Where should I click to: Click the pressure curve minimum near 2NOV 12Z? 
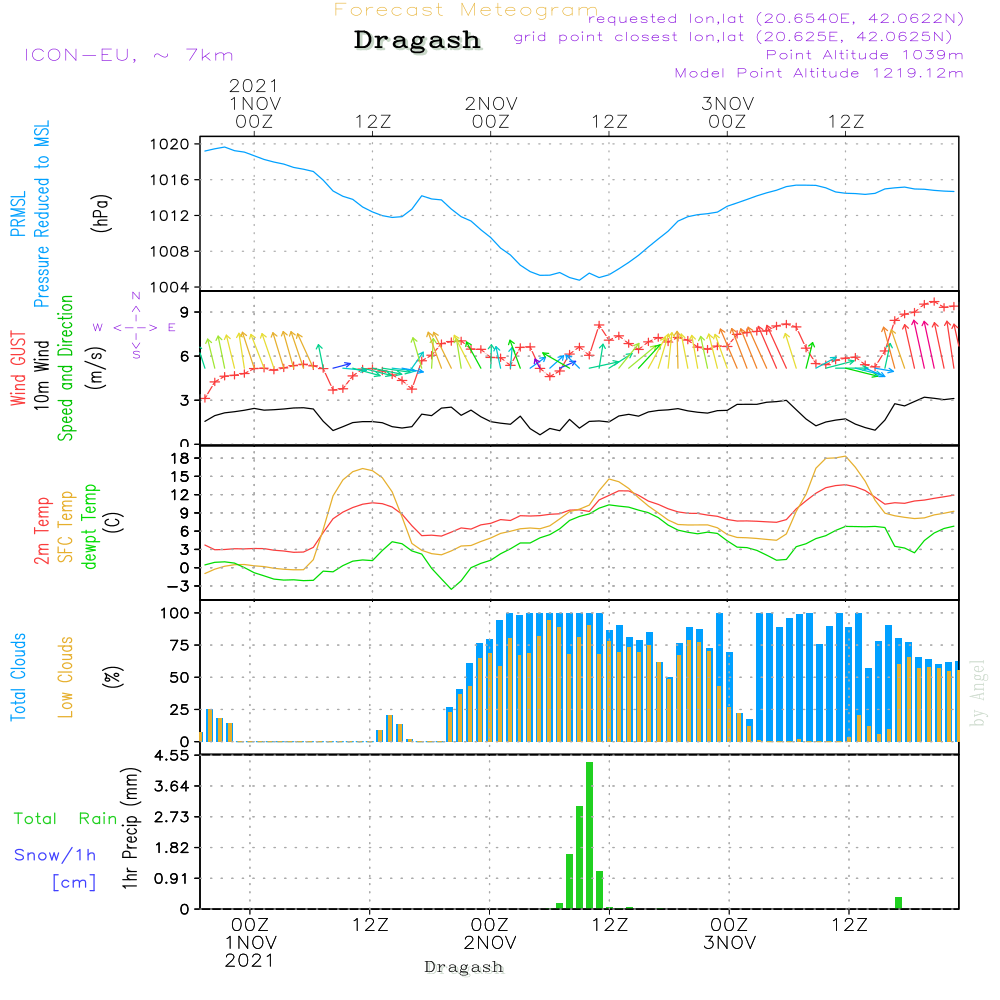[579, 279]
